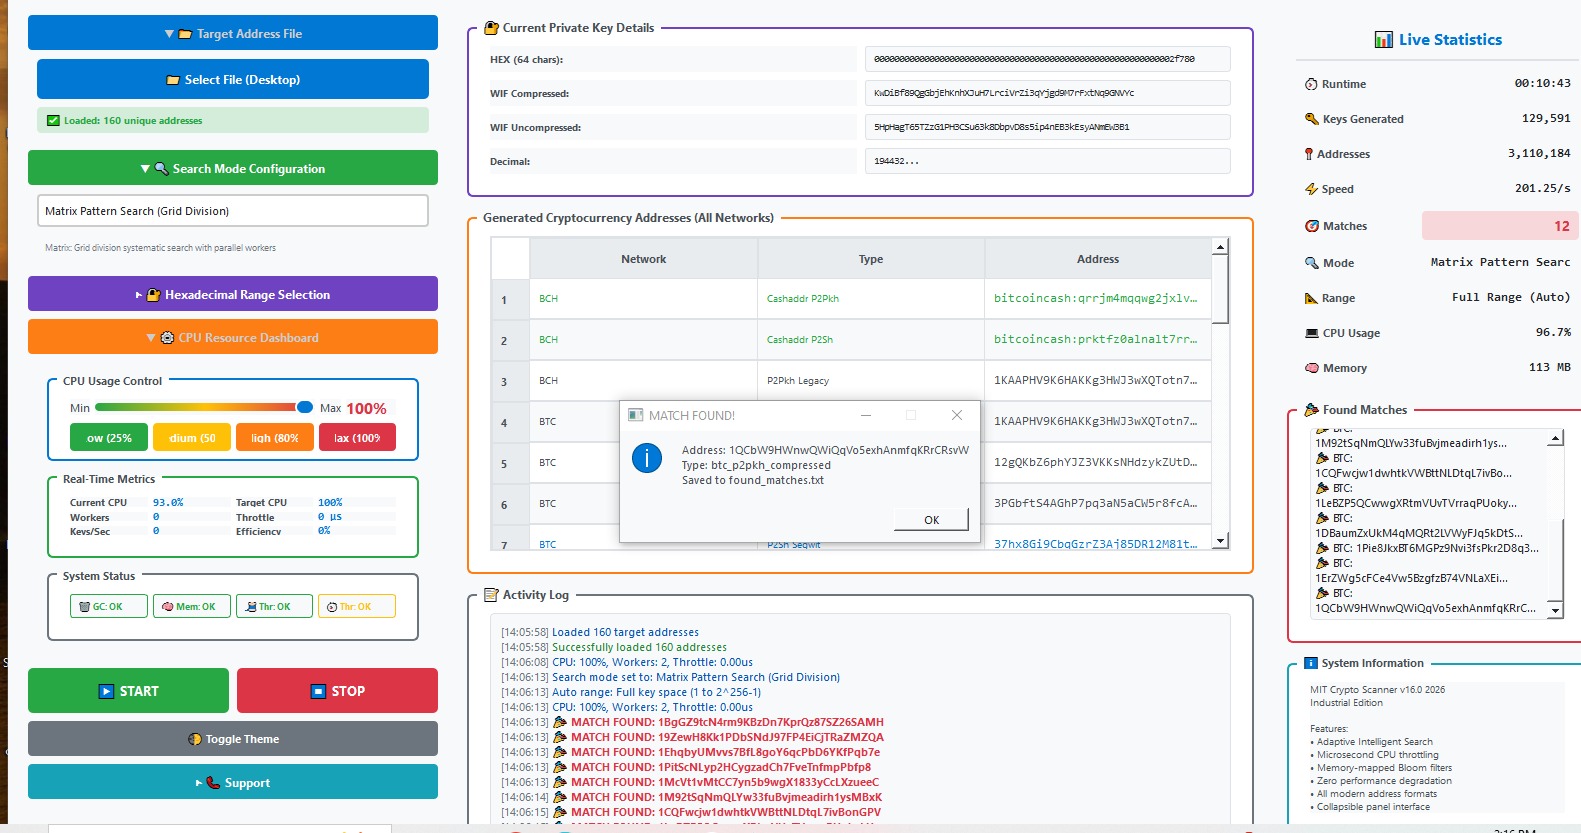Select the Network column header
The height and width of the screenshot is (833, 1581).
tap(643, 259)
